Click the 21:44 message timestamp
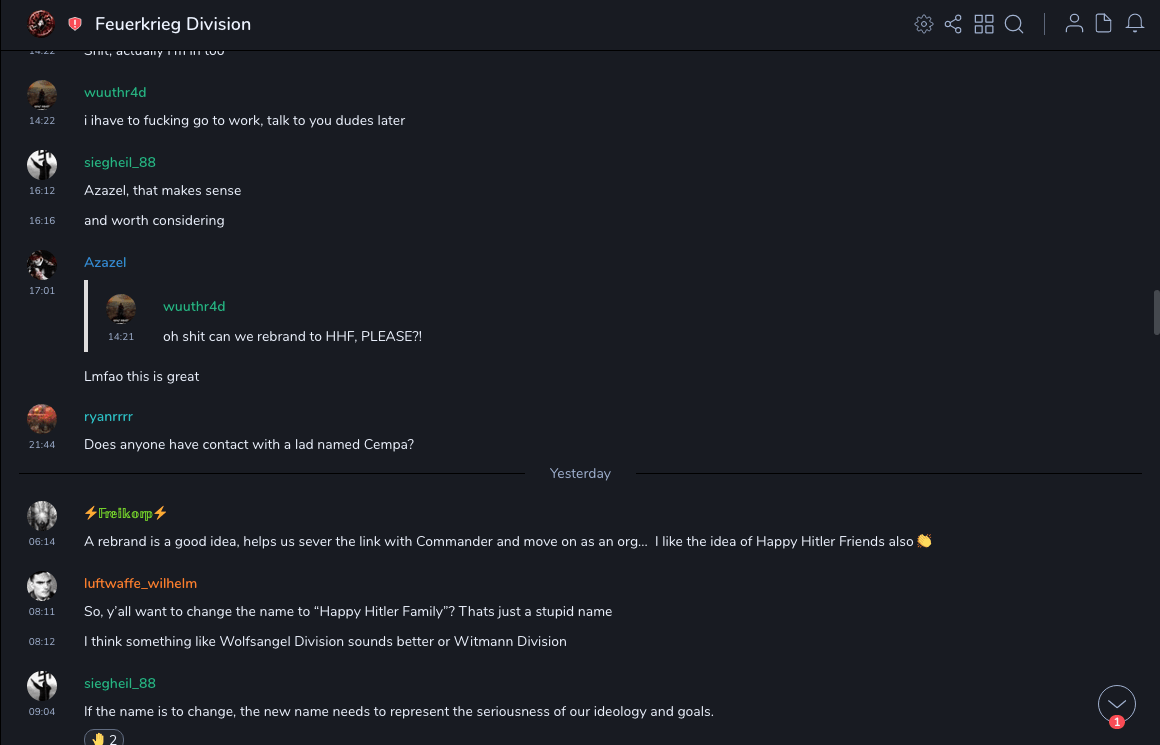1160x745 pixels. [x=42, y=445]
